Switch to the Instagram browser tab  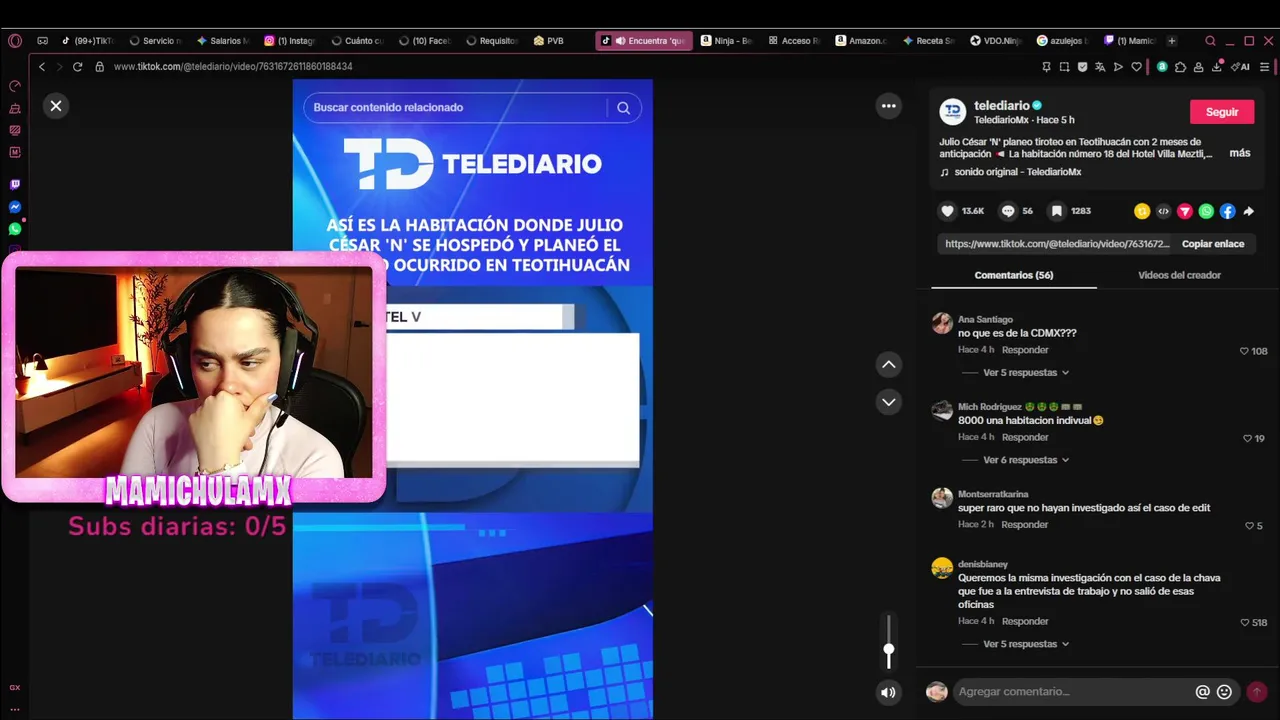[x=291, y=41]
